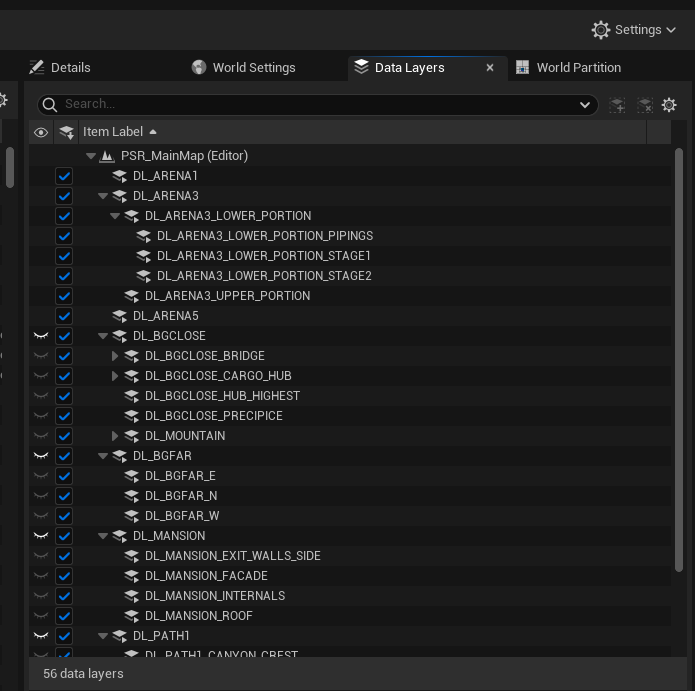Select the DL_BGCLOSE_HUB_HIGHEST row label
Image resolution: width=695 pixels, height=691 pixels.
click(222, 396)
